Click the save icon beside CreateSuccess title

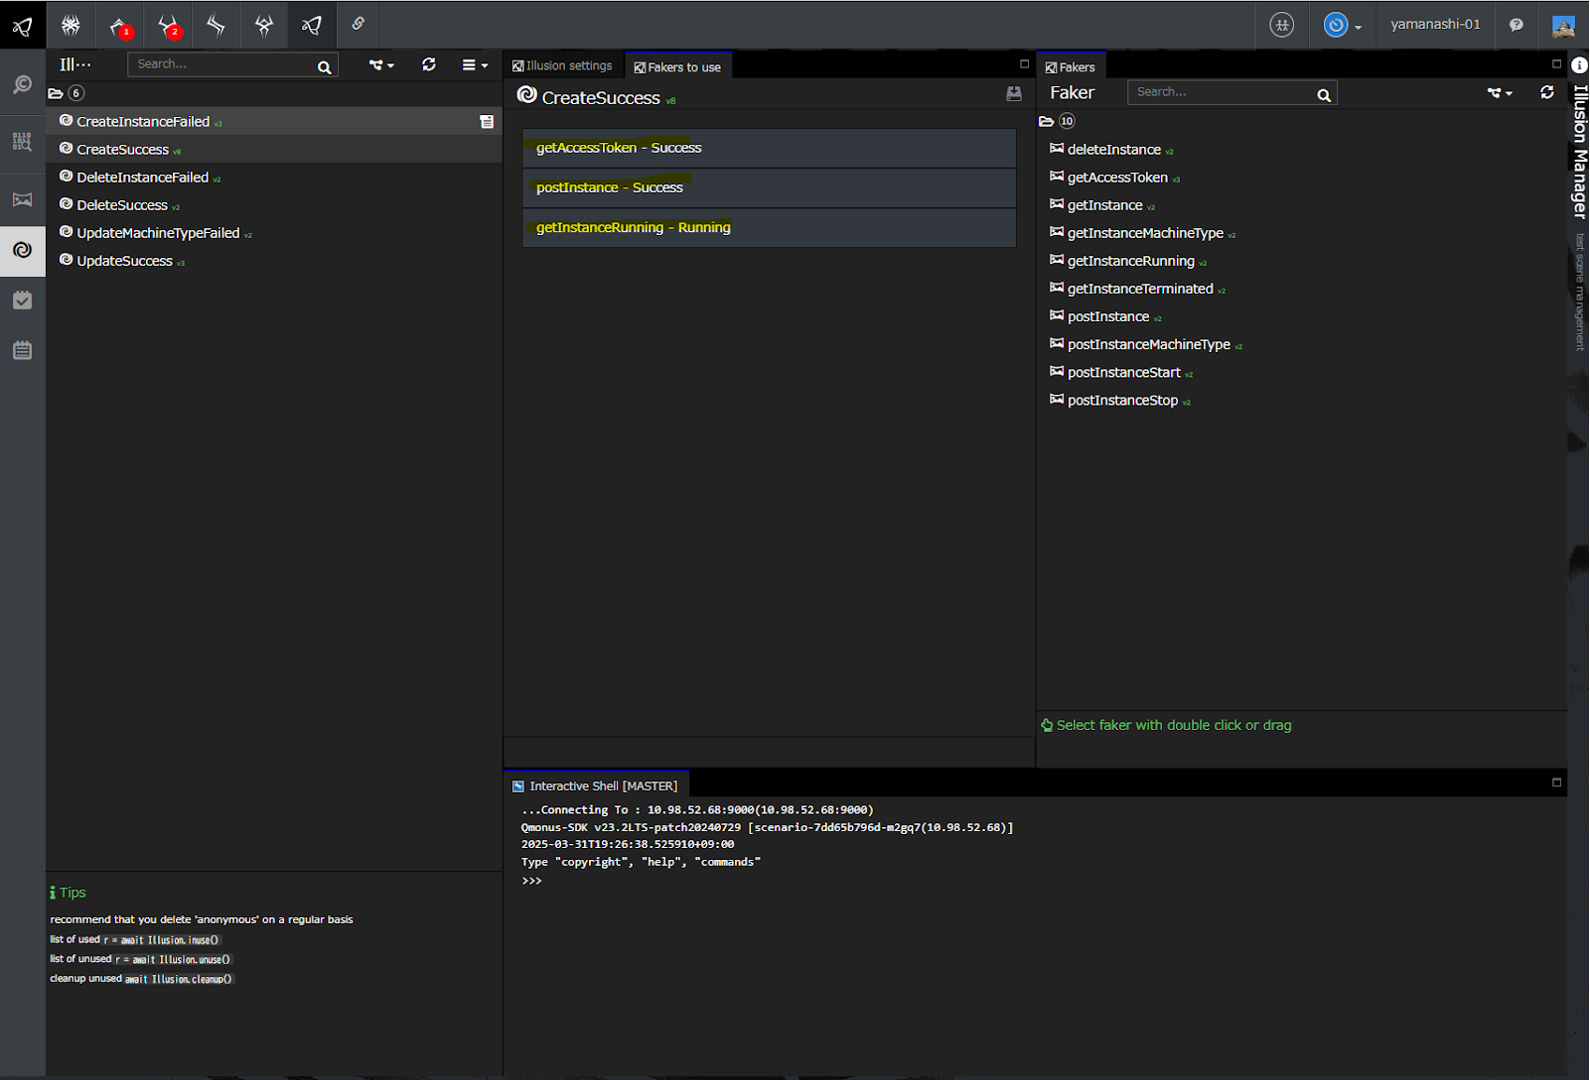pos(1013,94)
